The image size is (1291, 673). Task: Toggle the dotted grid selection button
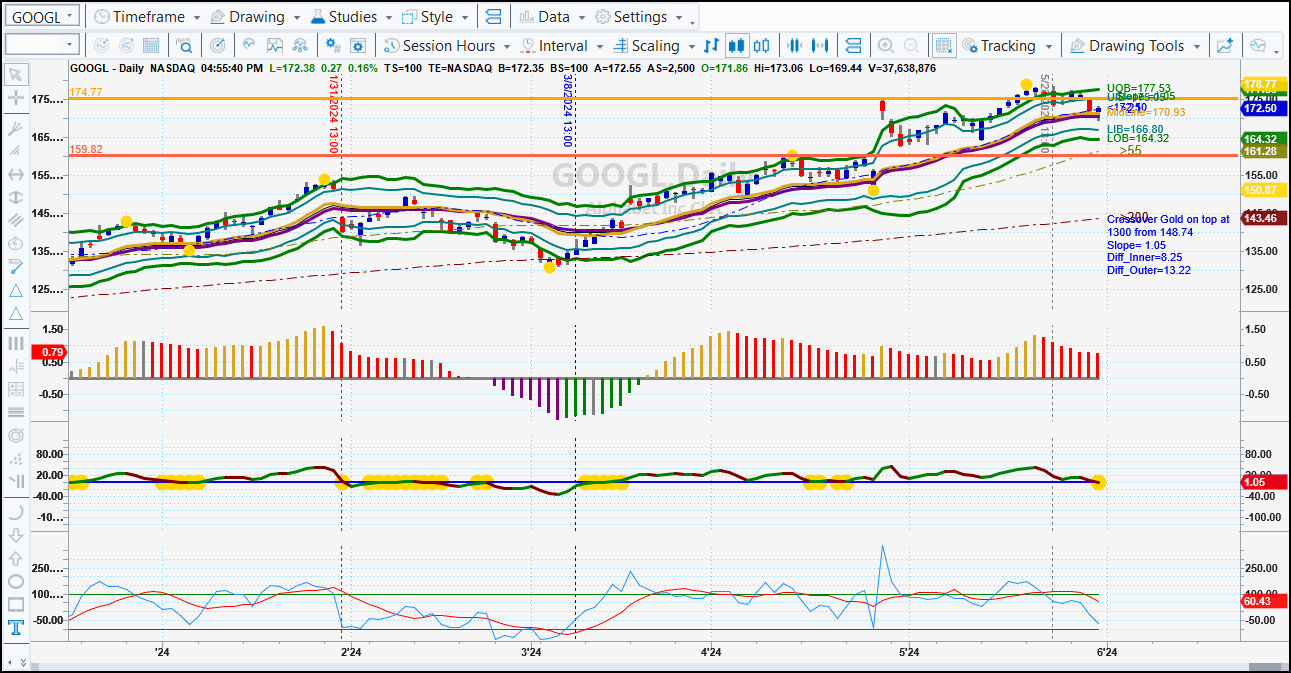[x=943, y=46]
